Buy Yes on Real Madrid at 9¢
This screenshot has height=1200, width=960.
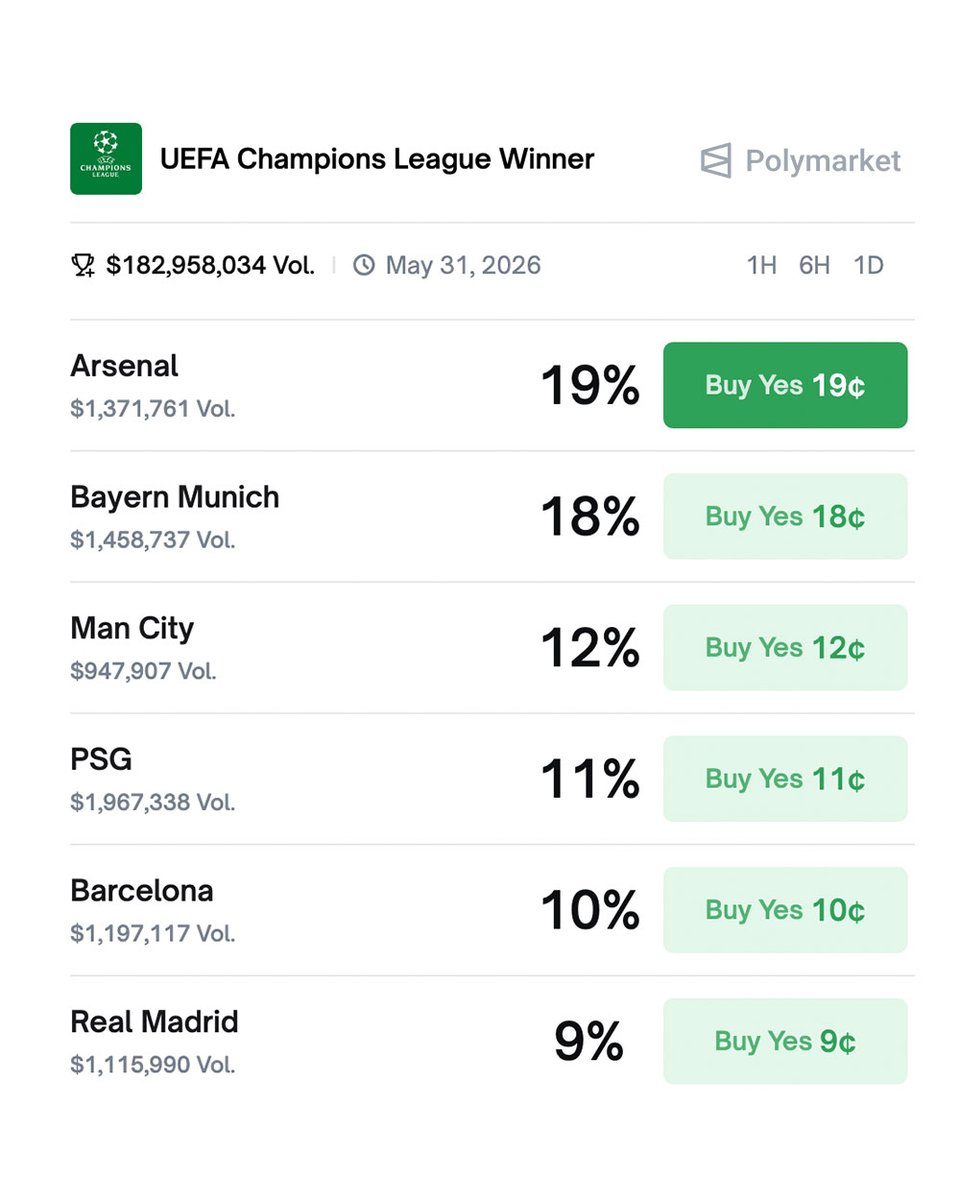pyautogui.click(x=785, y=1041)
